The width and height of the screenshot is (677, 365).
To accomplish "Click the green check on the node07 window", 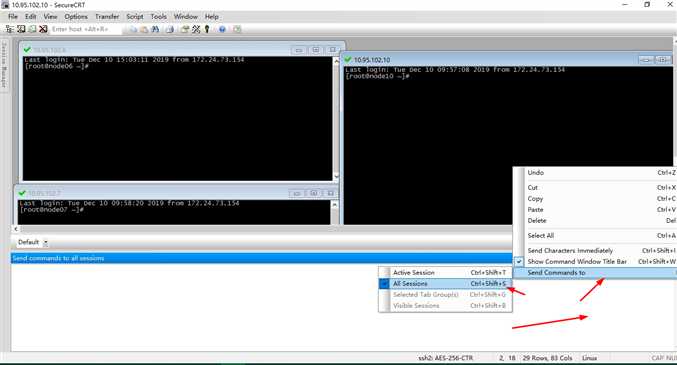I will [x=22, y=193].
